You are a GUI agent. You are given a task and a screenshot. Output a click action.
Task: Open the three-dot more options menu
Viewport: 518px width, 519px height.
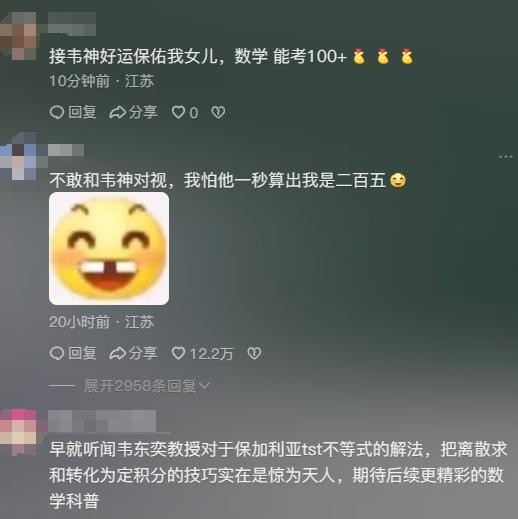point(506,156)
